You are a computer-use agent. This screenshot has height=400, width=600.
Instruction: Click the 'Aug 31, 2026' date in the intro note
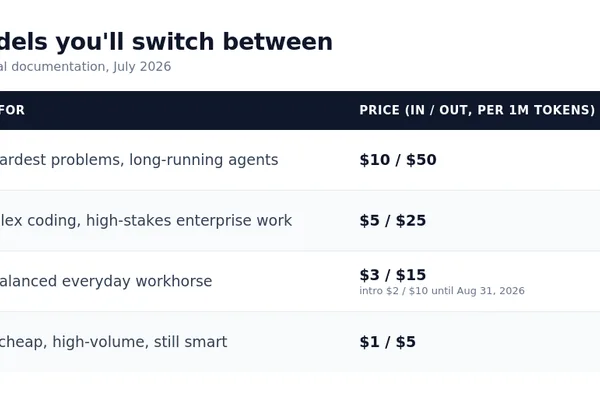pos(491,291)
